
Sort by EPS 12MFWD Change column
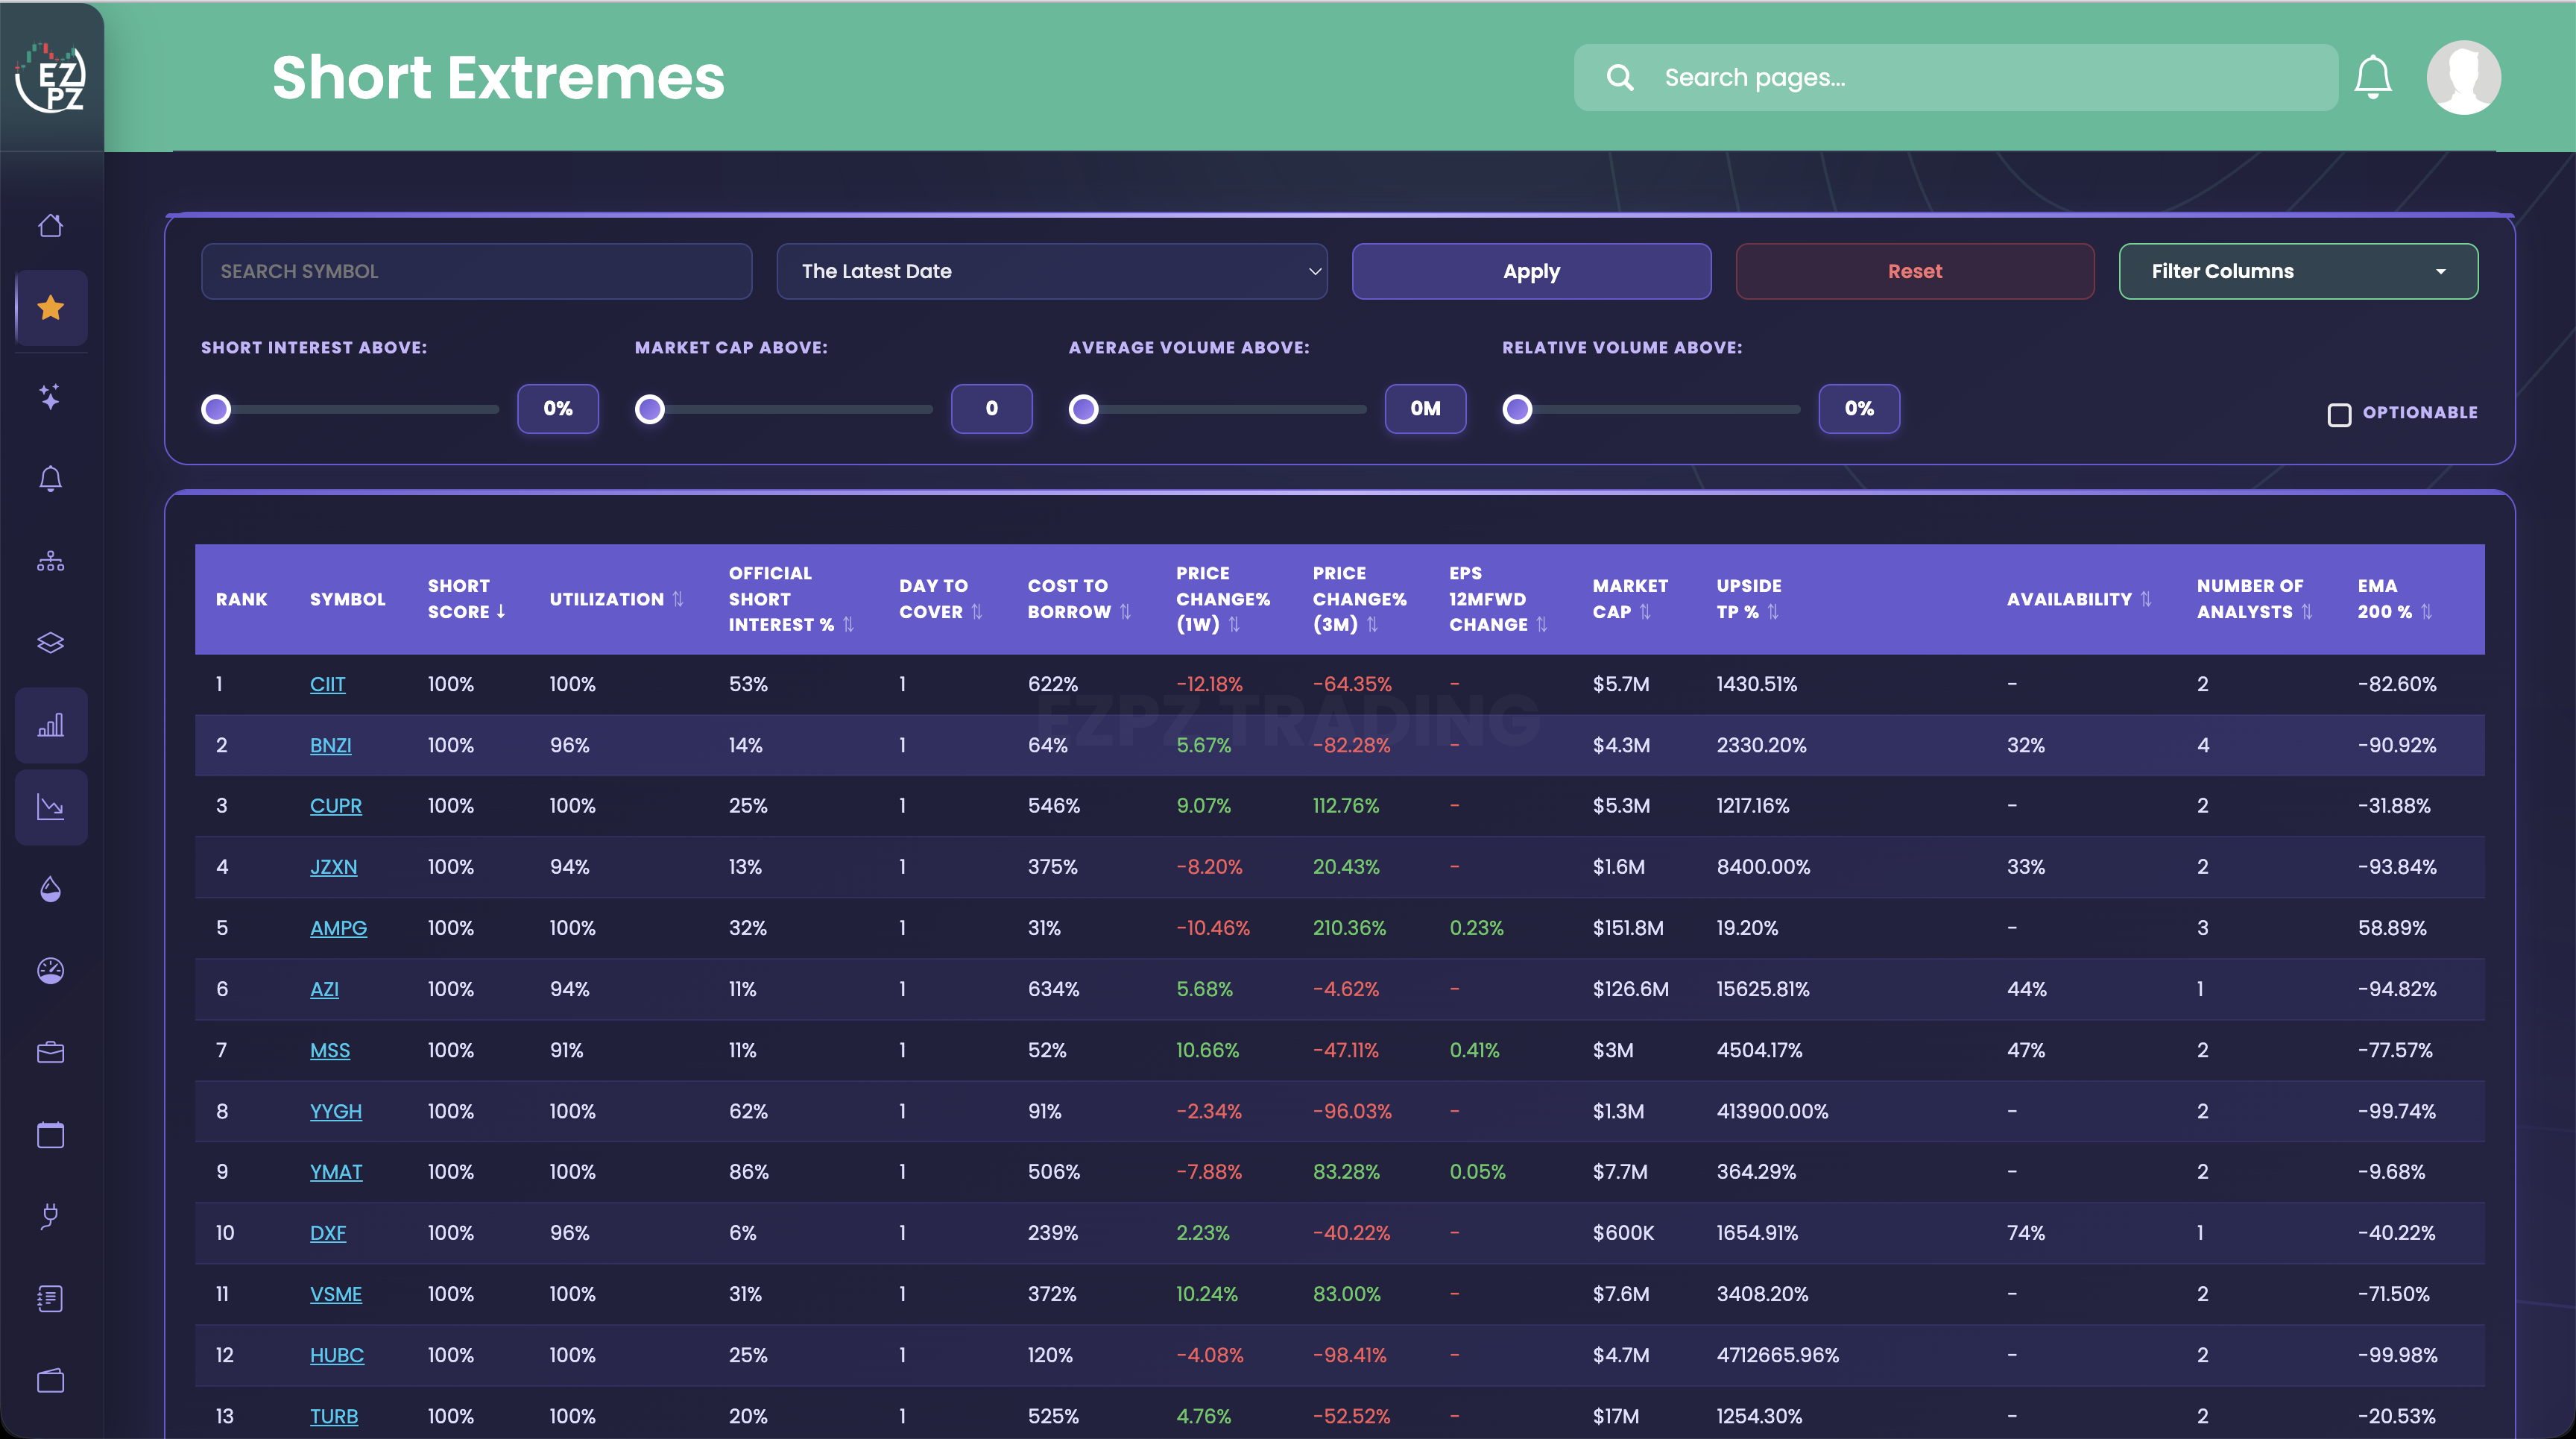coord(1541,625)
